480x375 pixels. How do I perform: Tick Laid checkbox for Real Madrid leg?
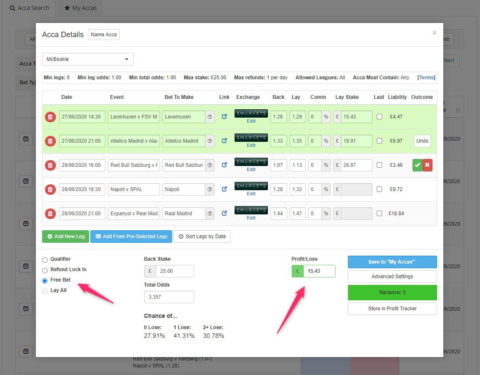point(379,213)
